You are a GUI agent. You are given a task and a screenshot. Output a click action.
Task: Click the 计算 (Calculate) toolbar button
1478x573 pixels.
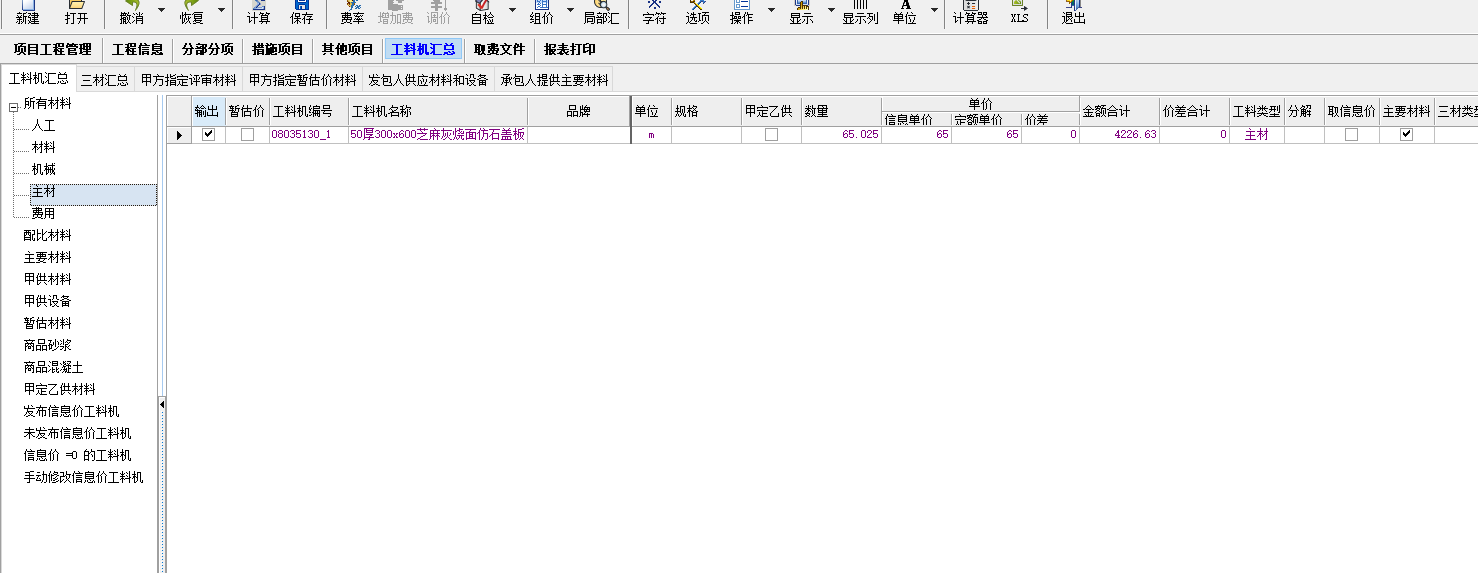[x=259, y=13]
